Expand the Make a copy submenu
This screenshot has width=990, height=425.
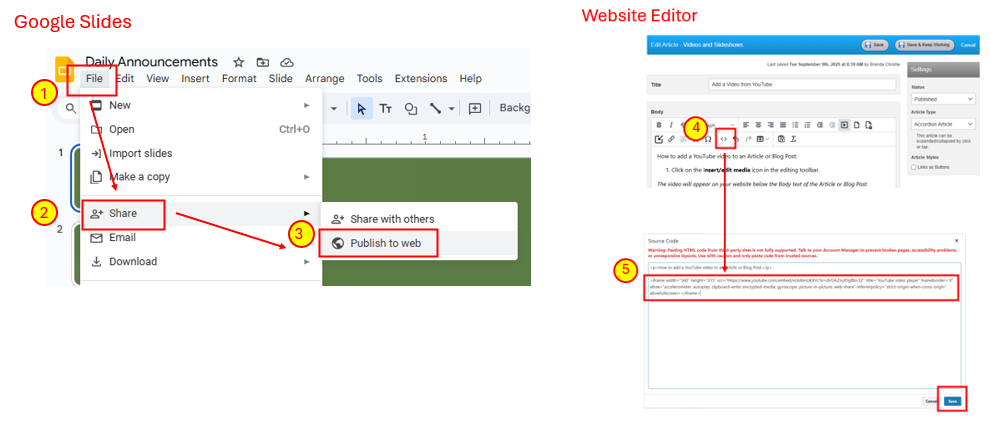tap(201, 177)
